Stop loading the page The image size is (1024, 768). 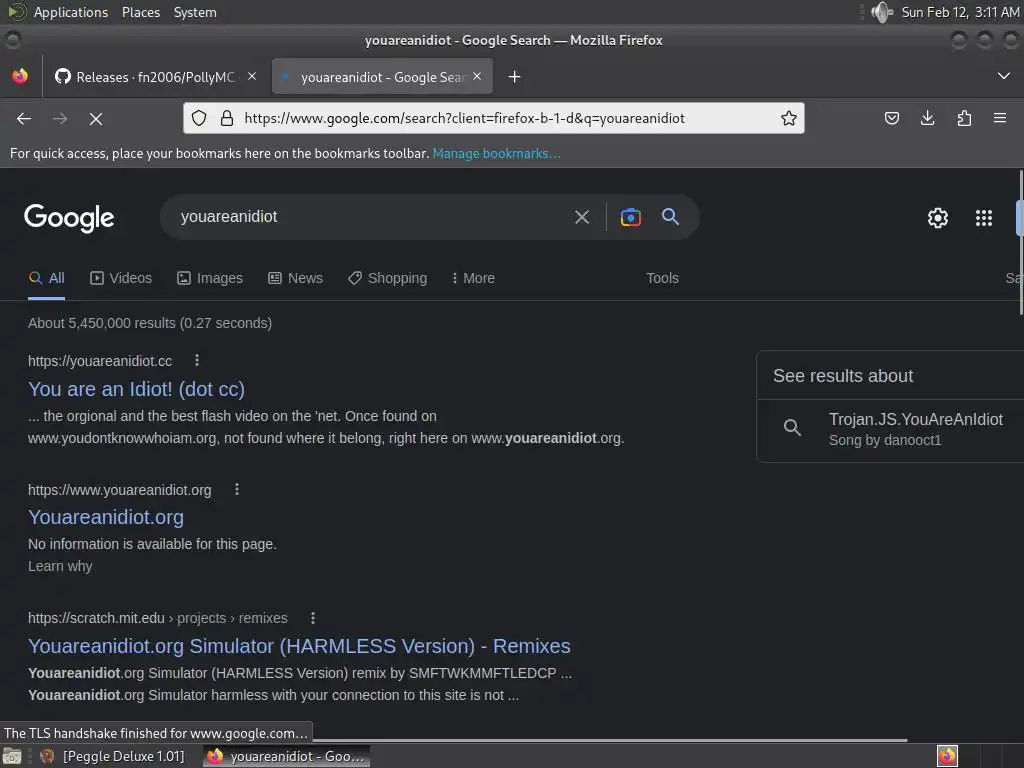coord(96,119)
